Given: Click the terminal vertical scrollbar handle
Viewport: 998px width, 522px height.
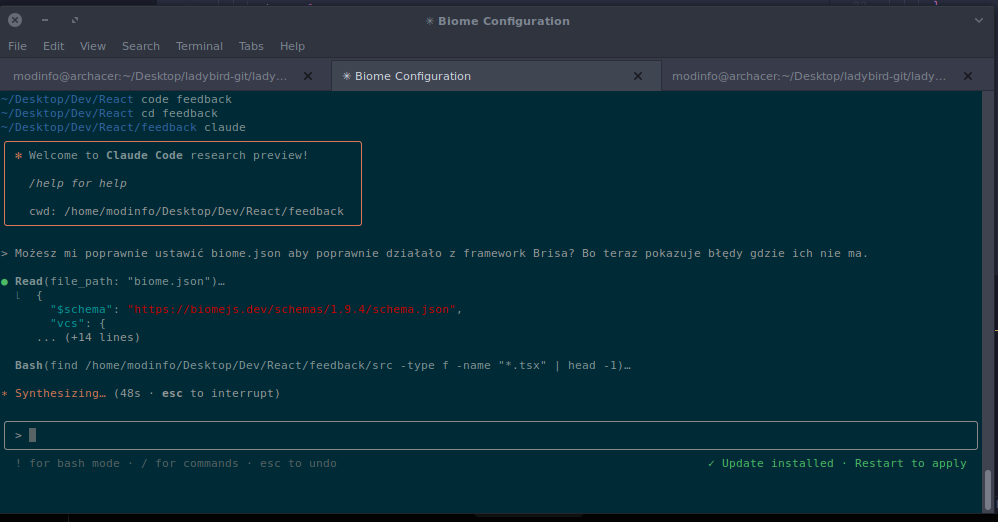Looking at the screenshot, I should [990, 489].
